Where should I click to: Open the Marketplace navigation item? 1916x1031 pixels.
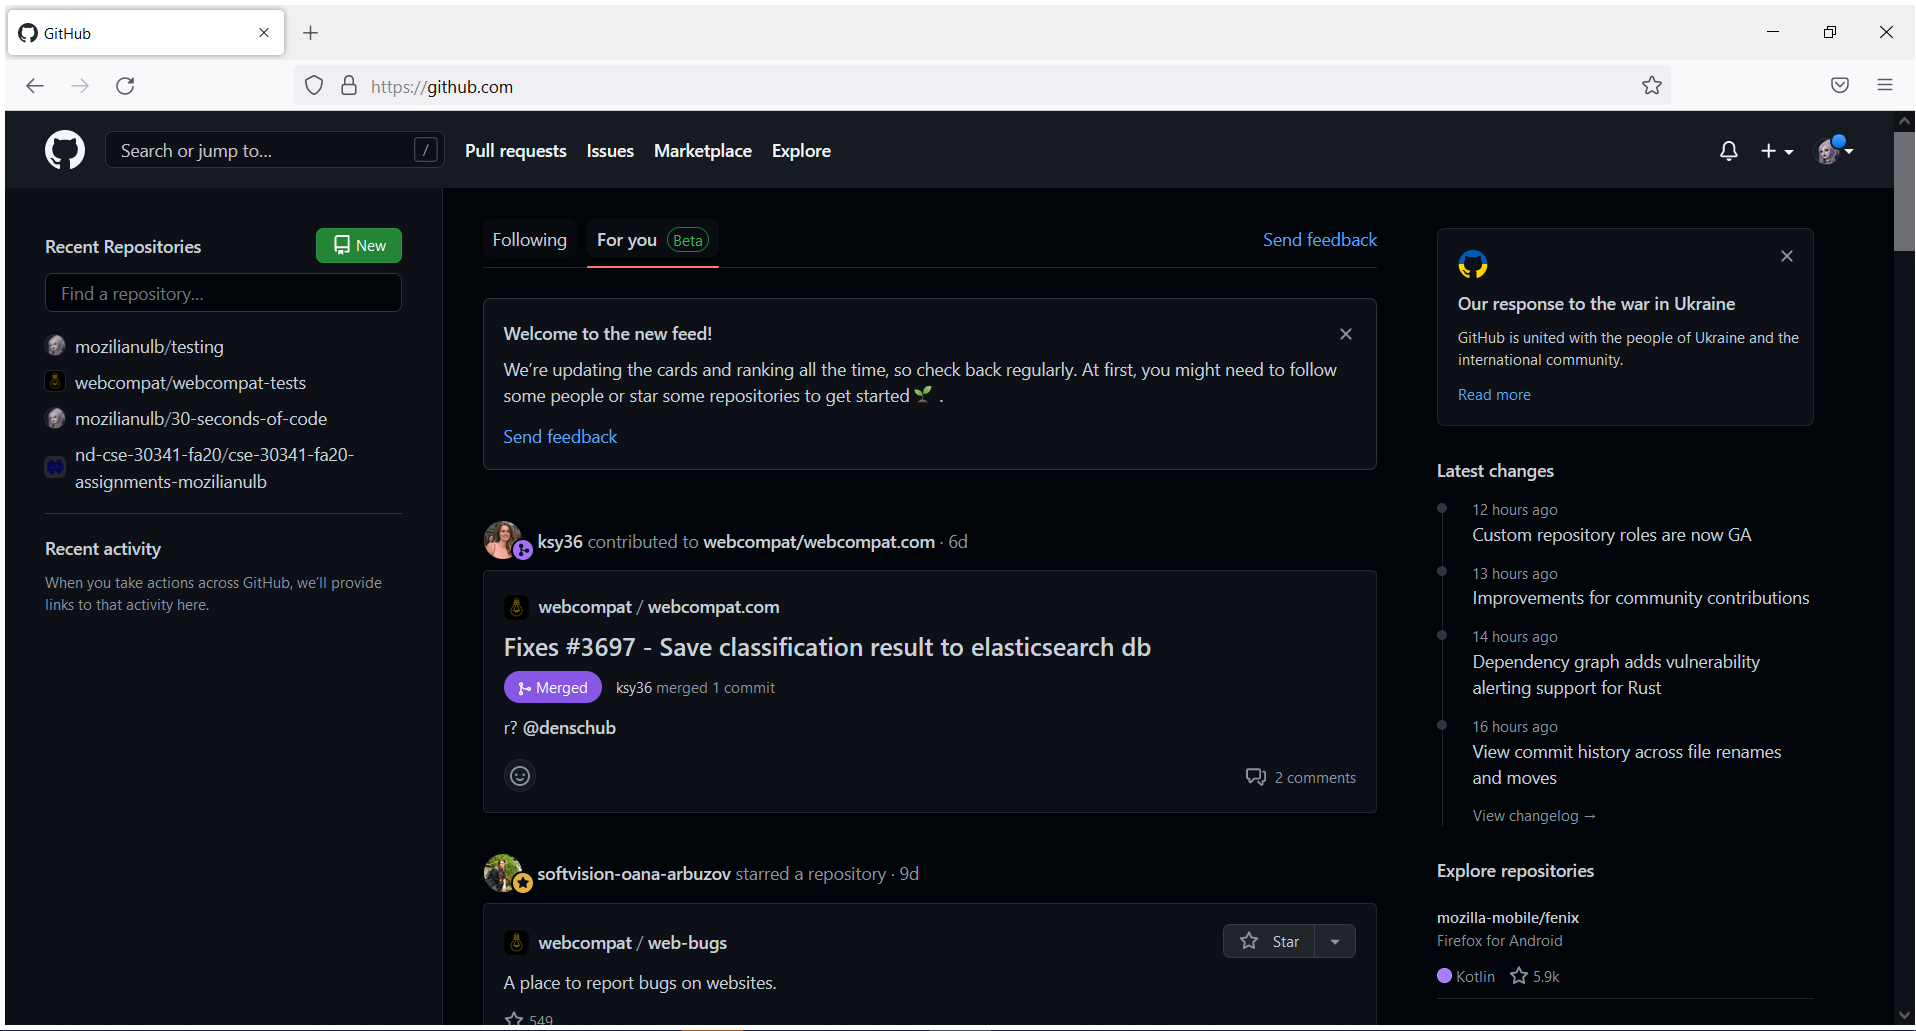pyautogui.click(x=702, y=150)
